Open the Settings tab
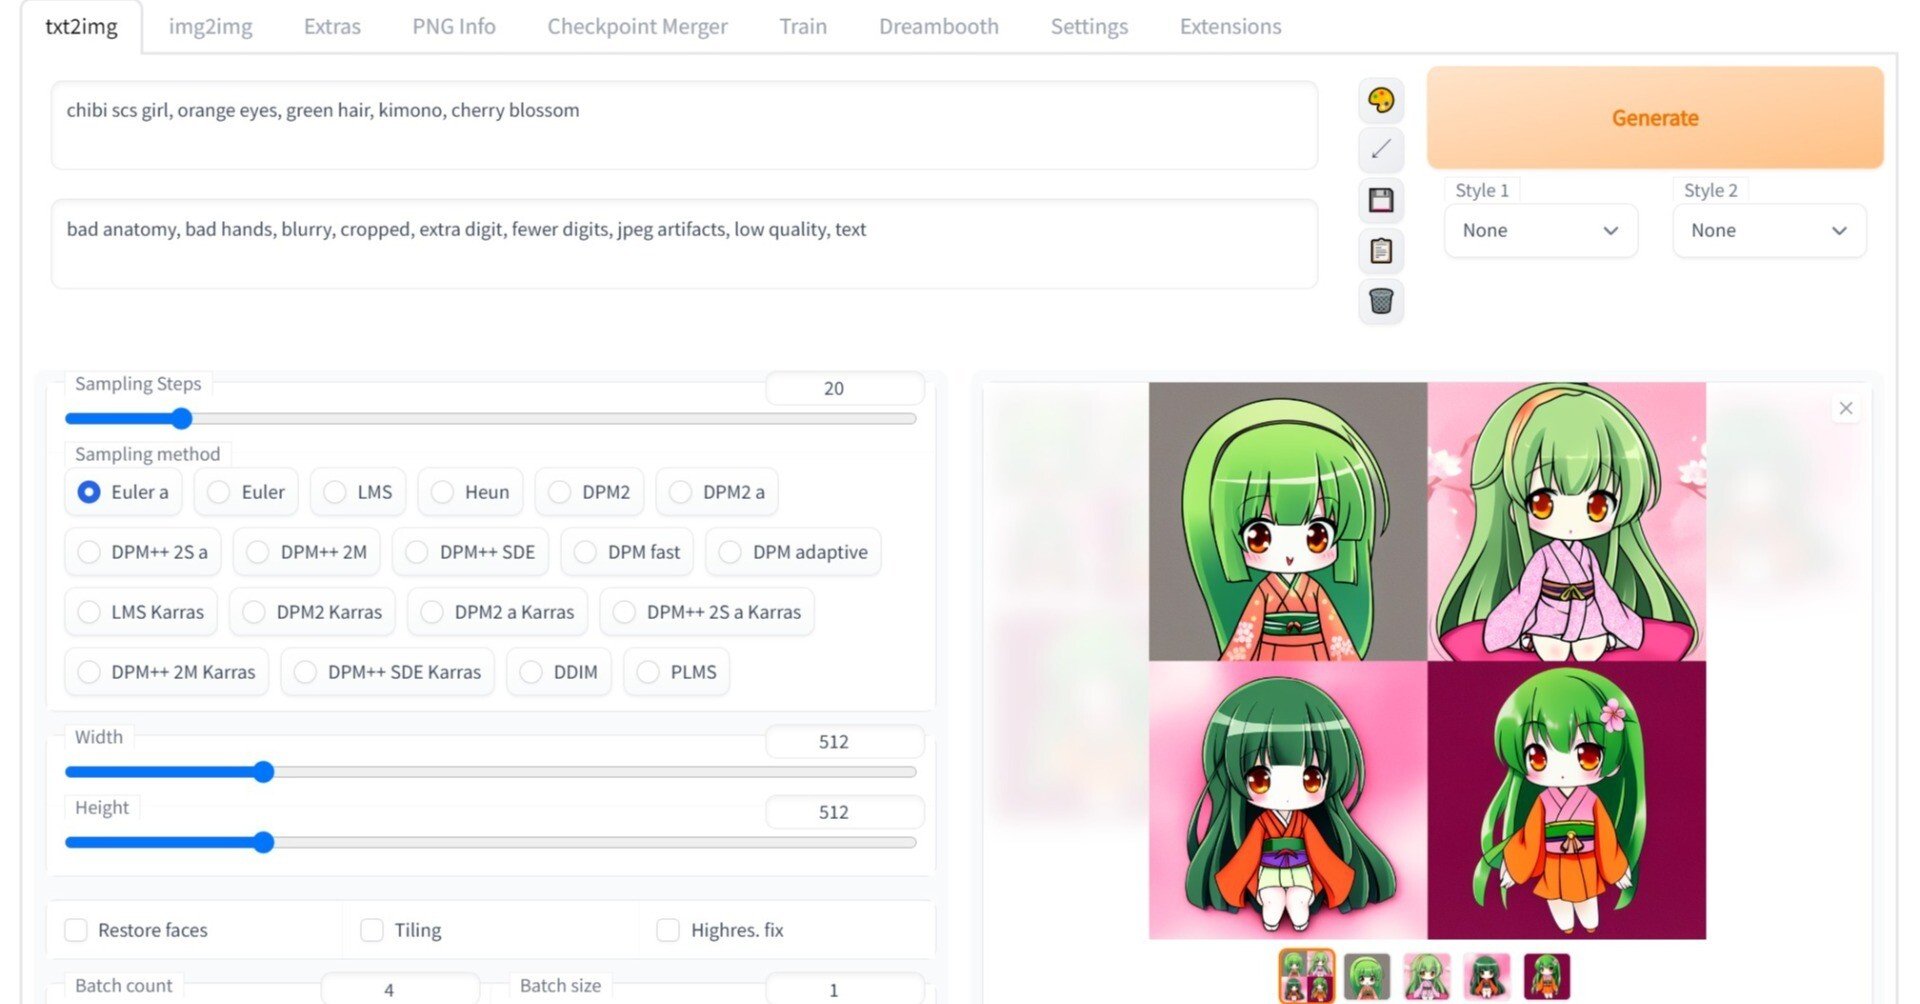Viewport: 1920px width, 1004px height. pyautogui.click(x=1089, y=27)
